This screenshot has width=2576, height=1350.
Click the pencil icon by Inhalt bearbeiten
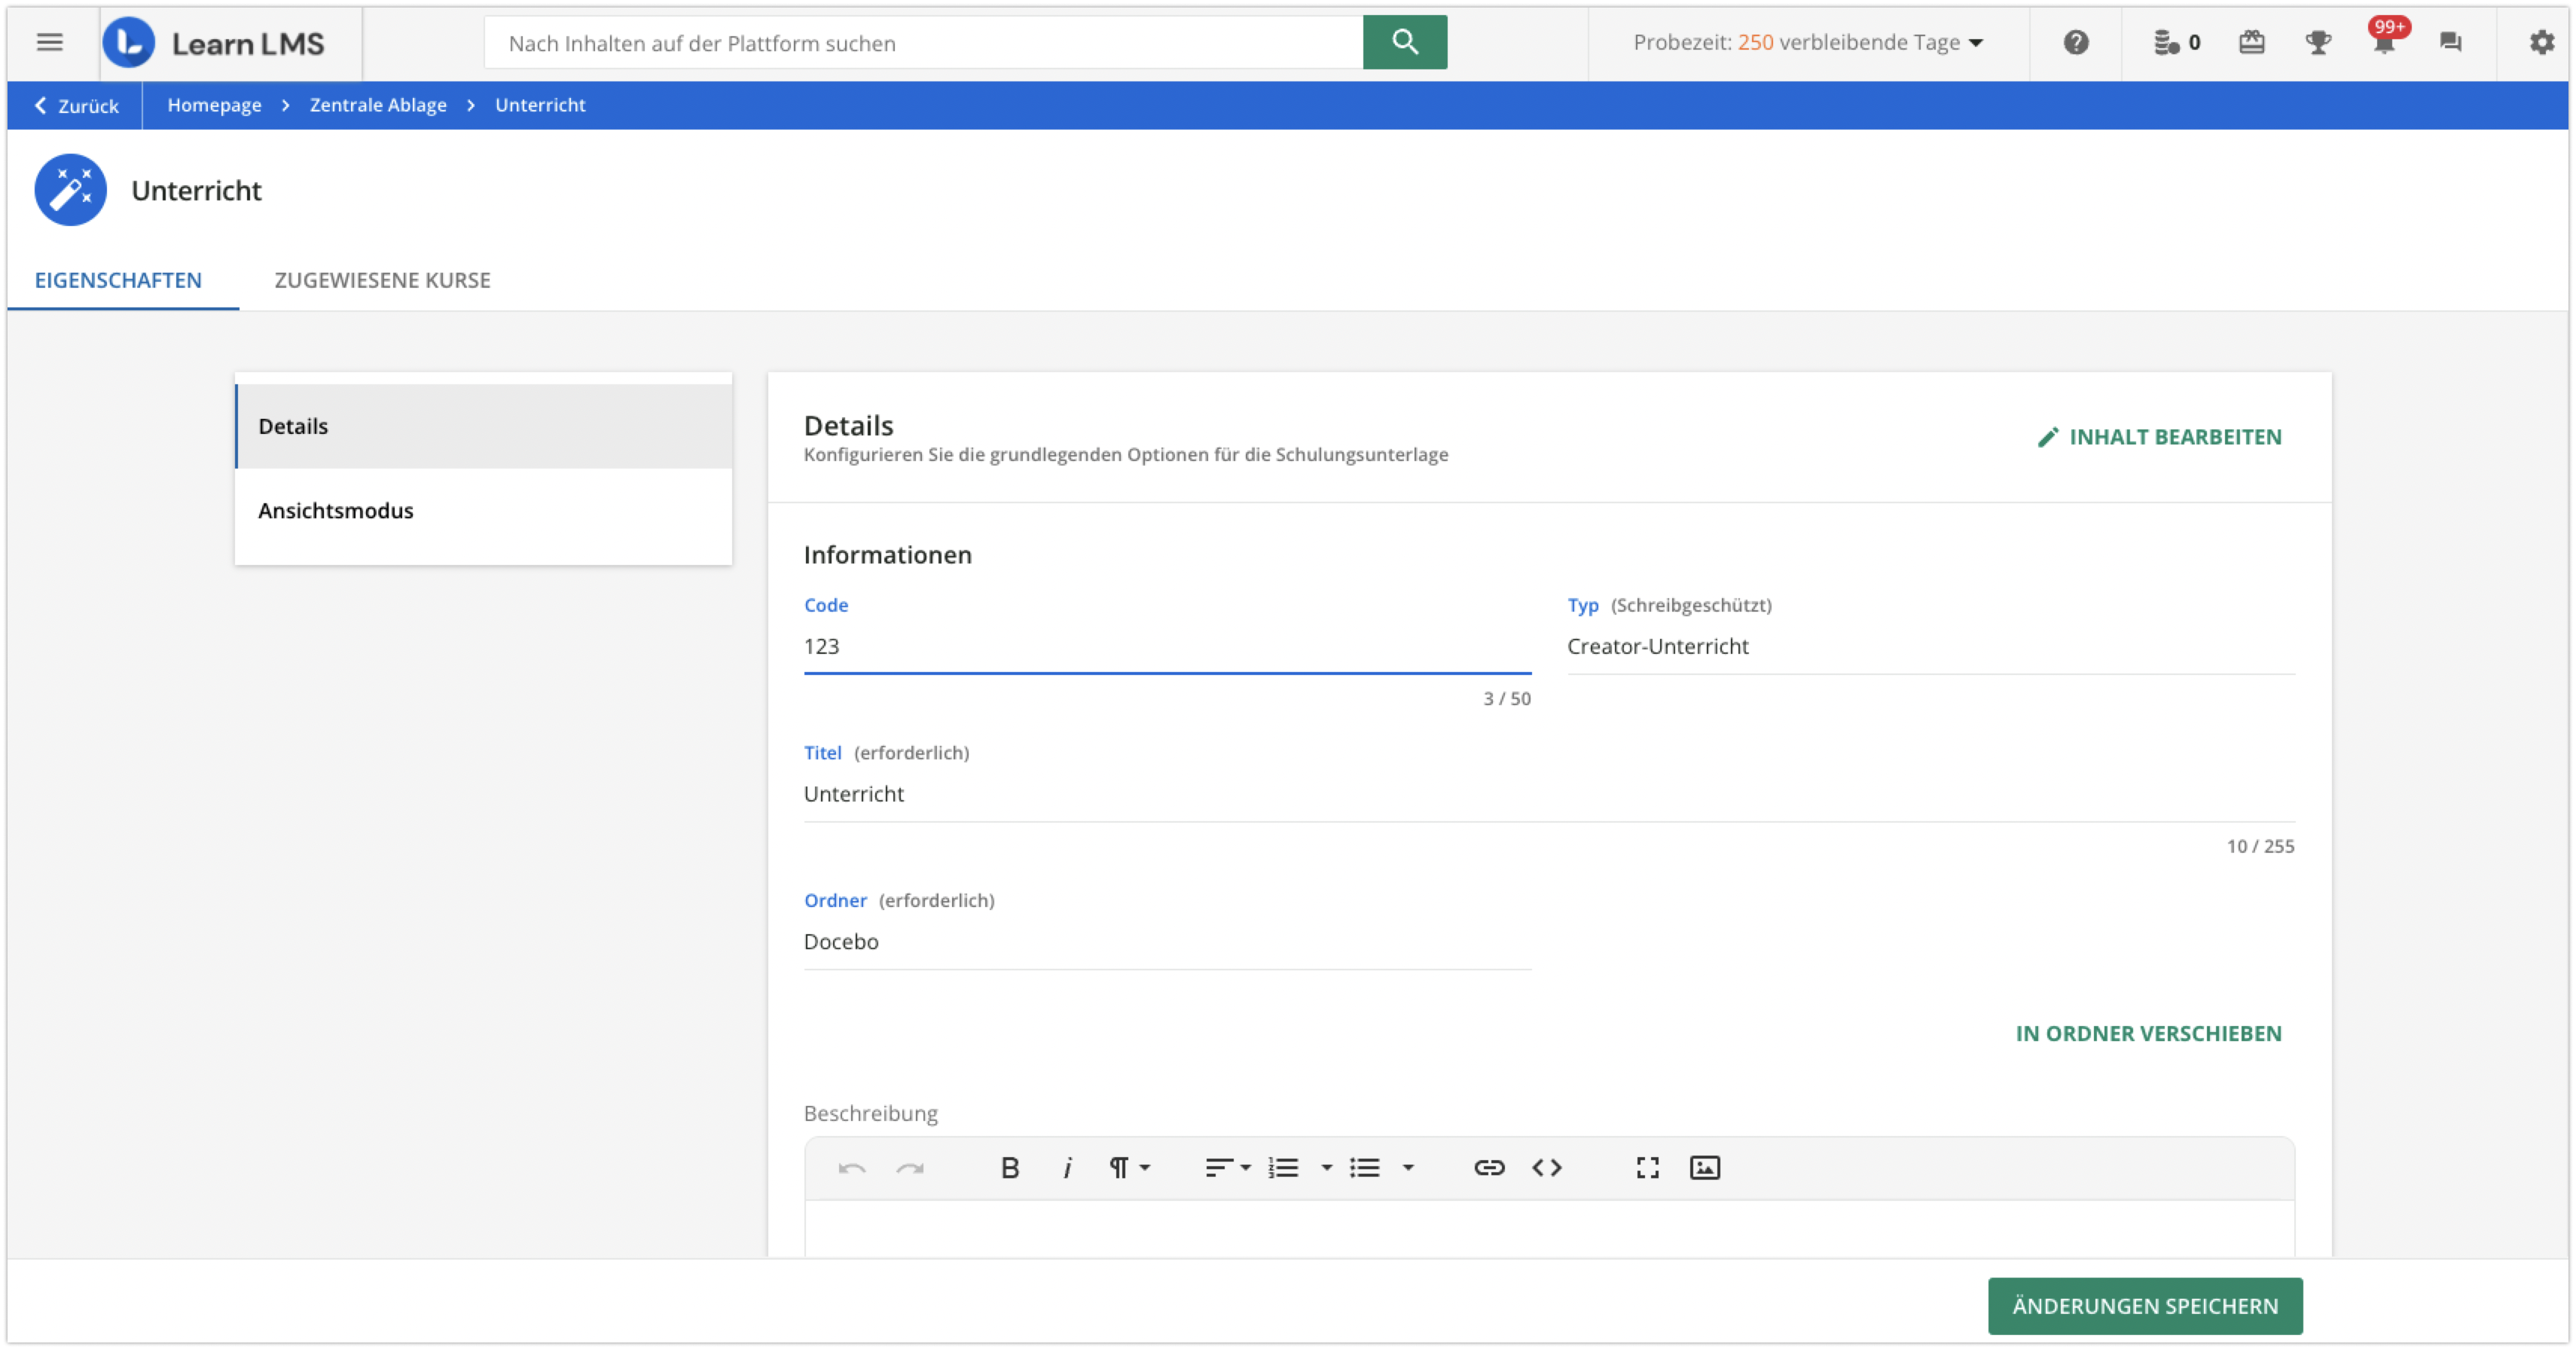(2047, 437)
